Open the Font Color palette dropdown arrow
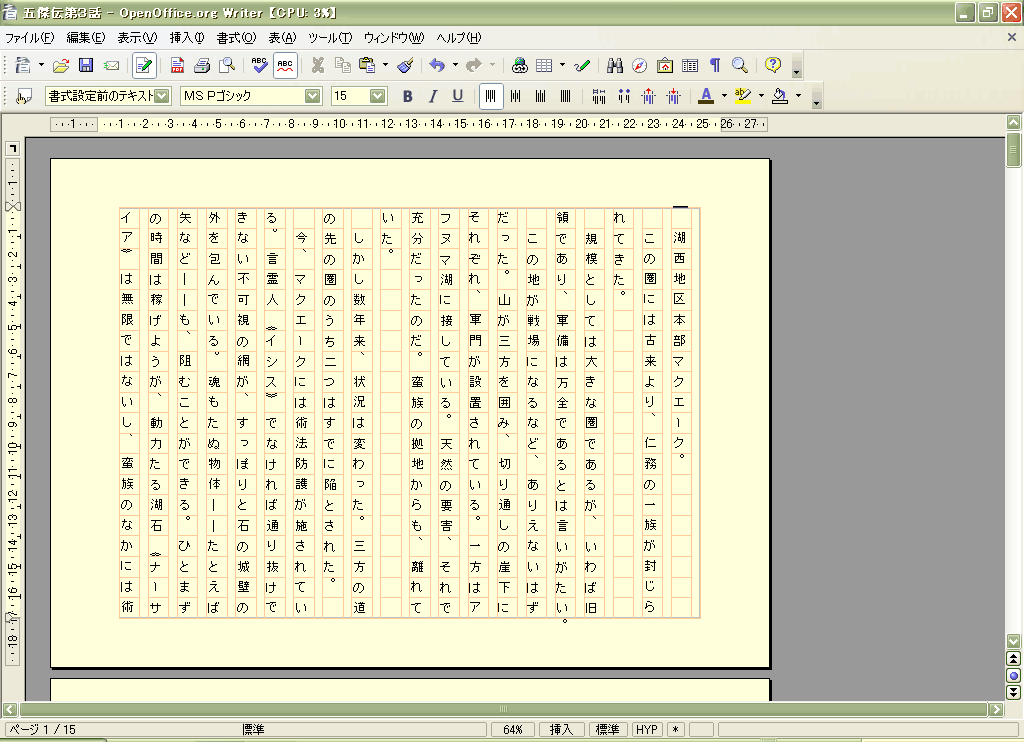The height and width of the screenshot is (742, 1024). point(724,96)
